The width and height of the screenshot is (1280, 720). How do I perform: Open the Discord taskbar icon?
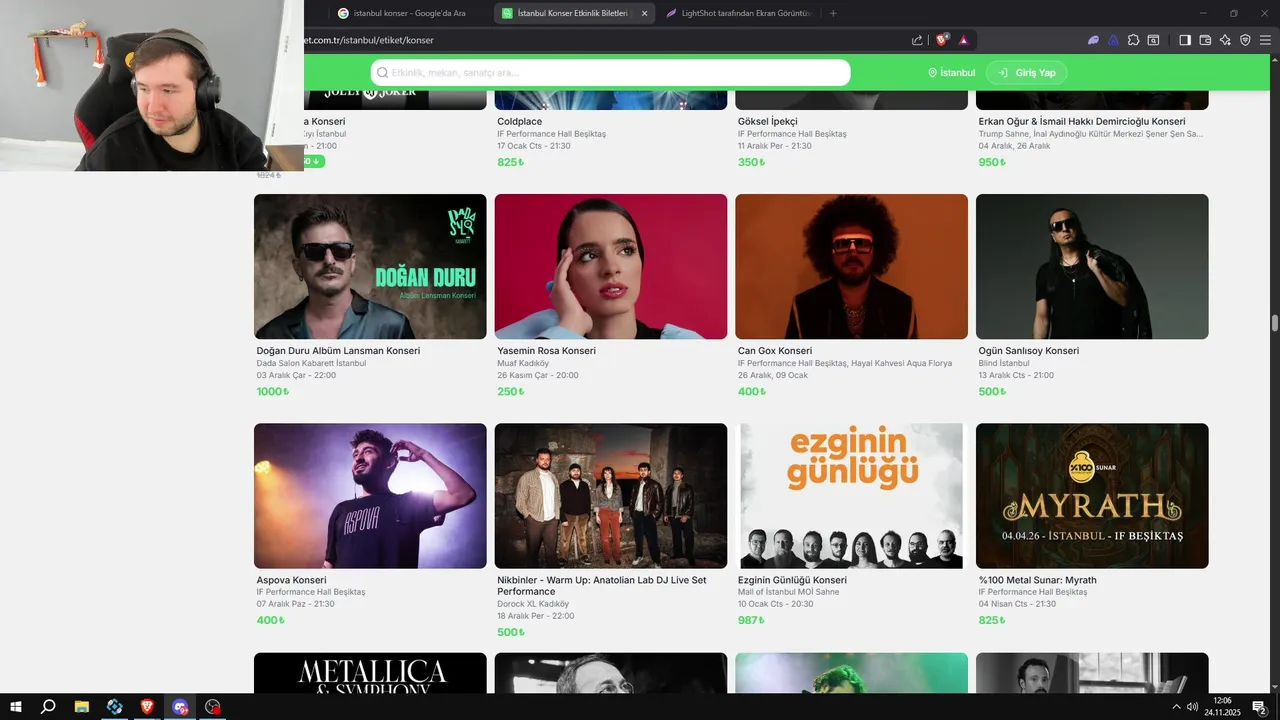[x=180, y=707]
